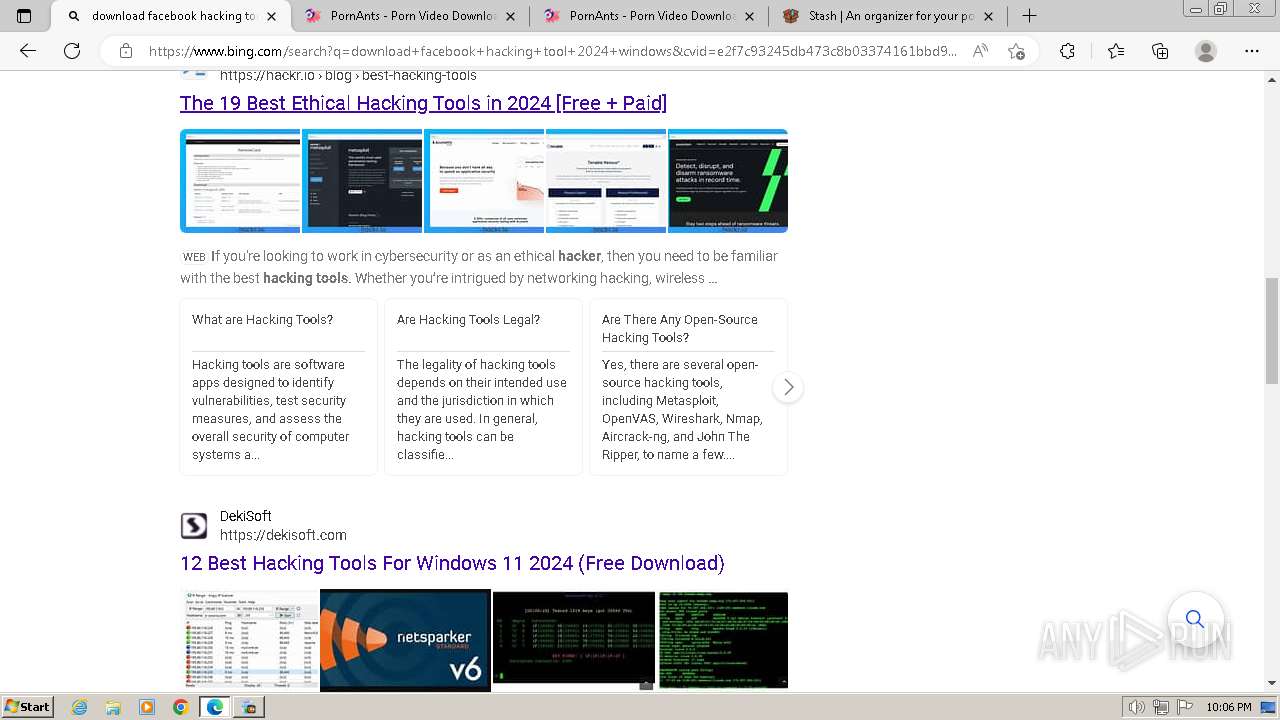Switch to the first PornAnts tab
Viewport: 1280px width, 720px height.
click(411, 16)
